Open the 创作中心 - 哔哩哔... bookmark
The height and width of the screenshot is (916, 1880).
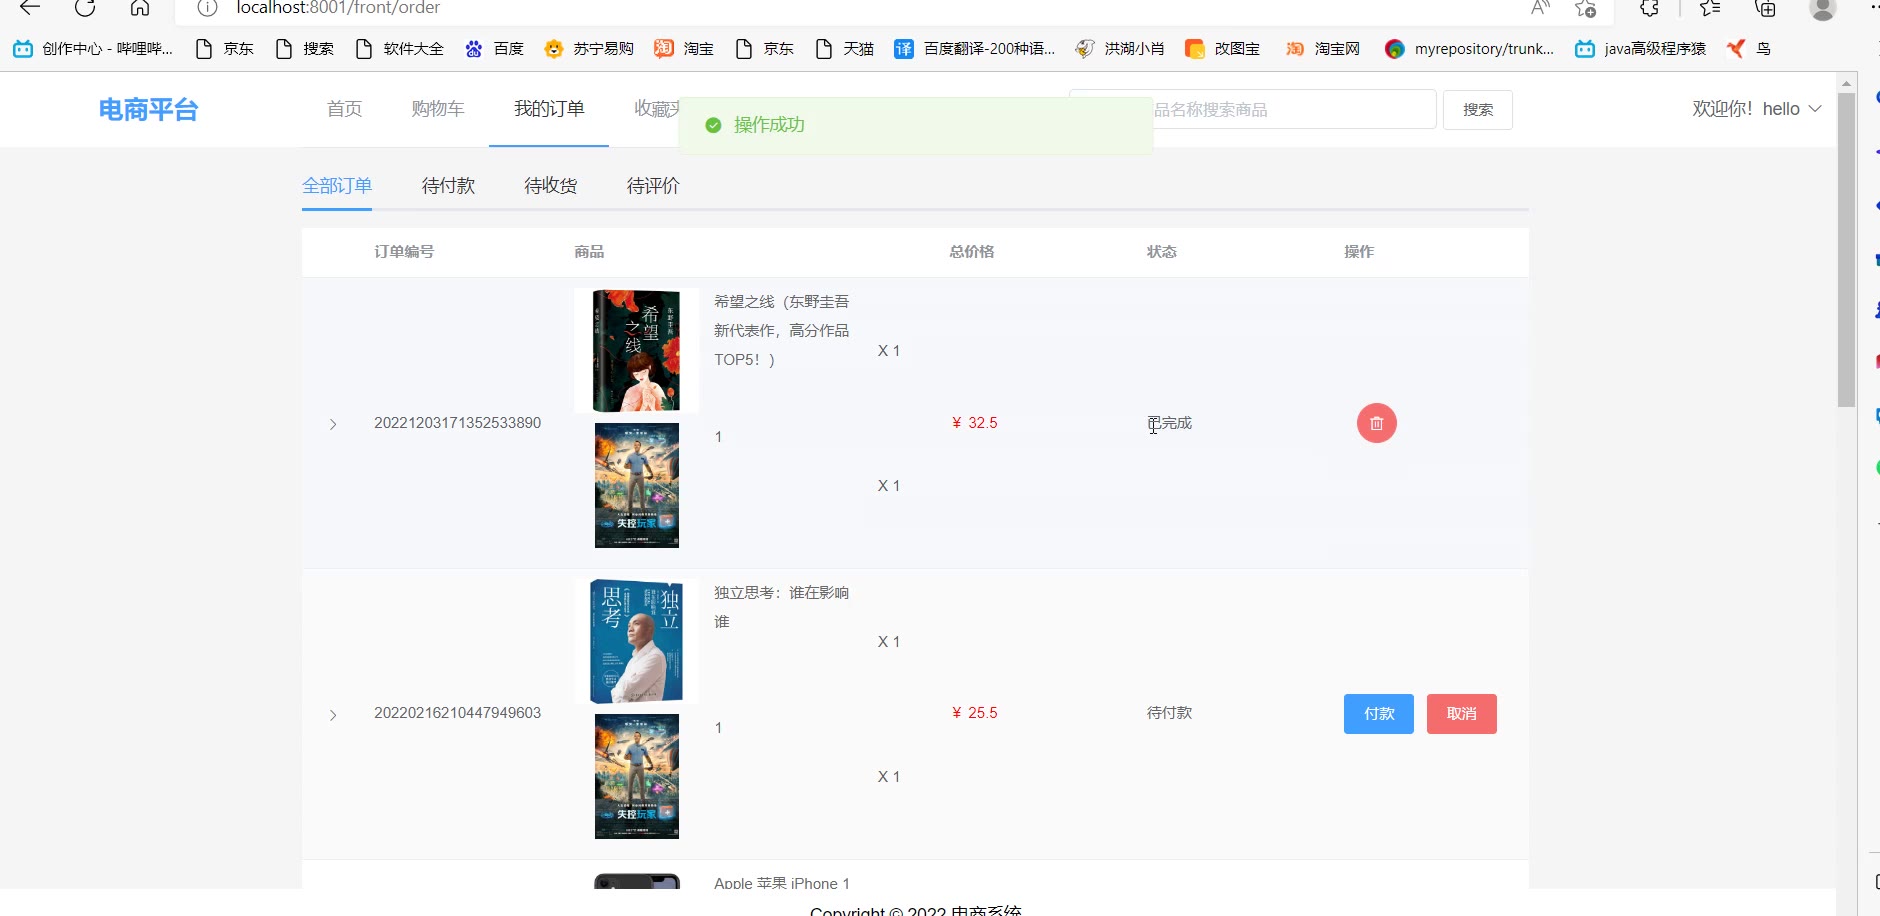[x=93, y=49]
